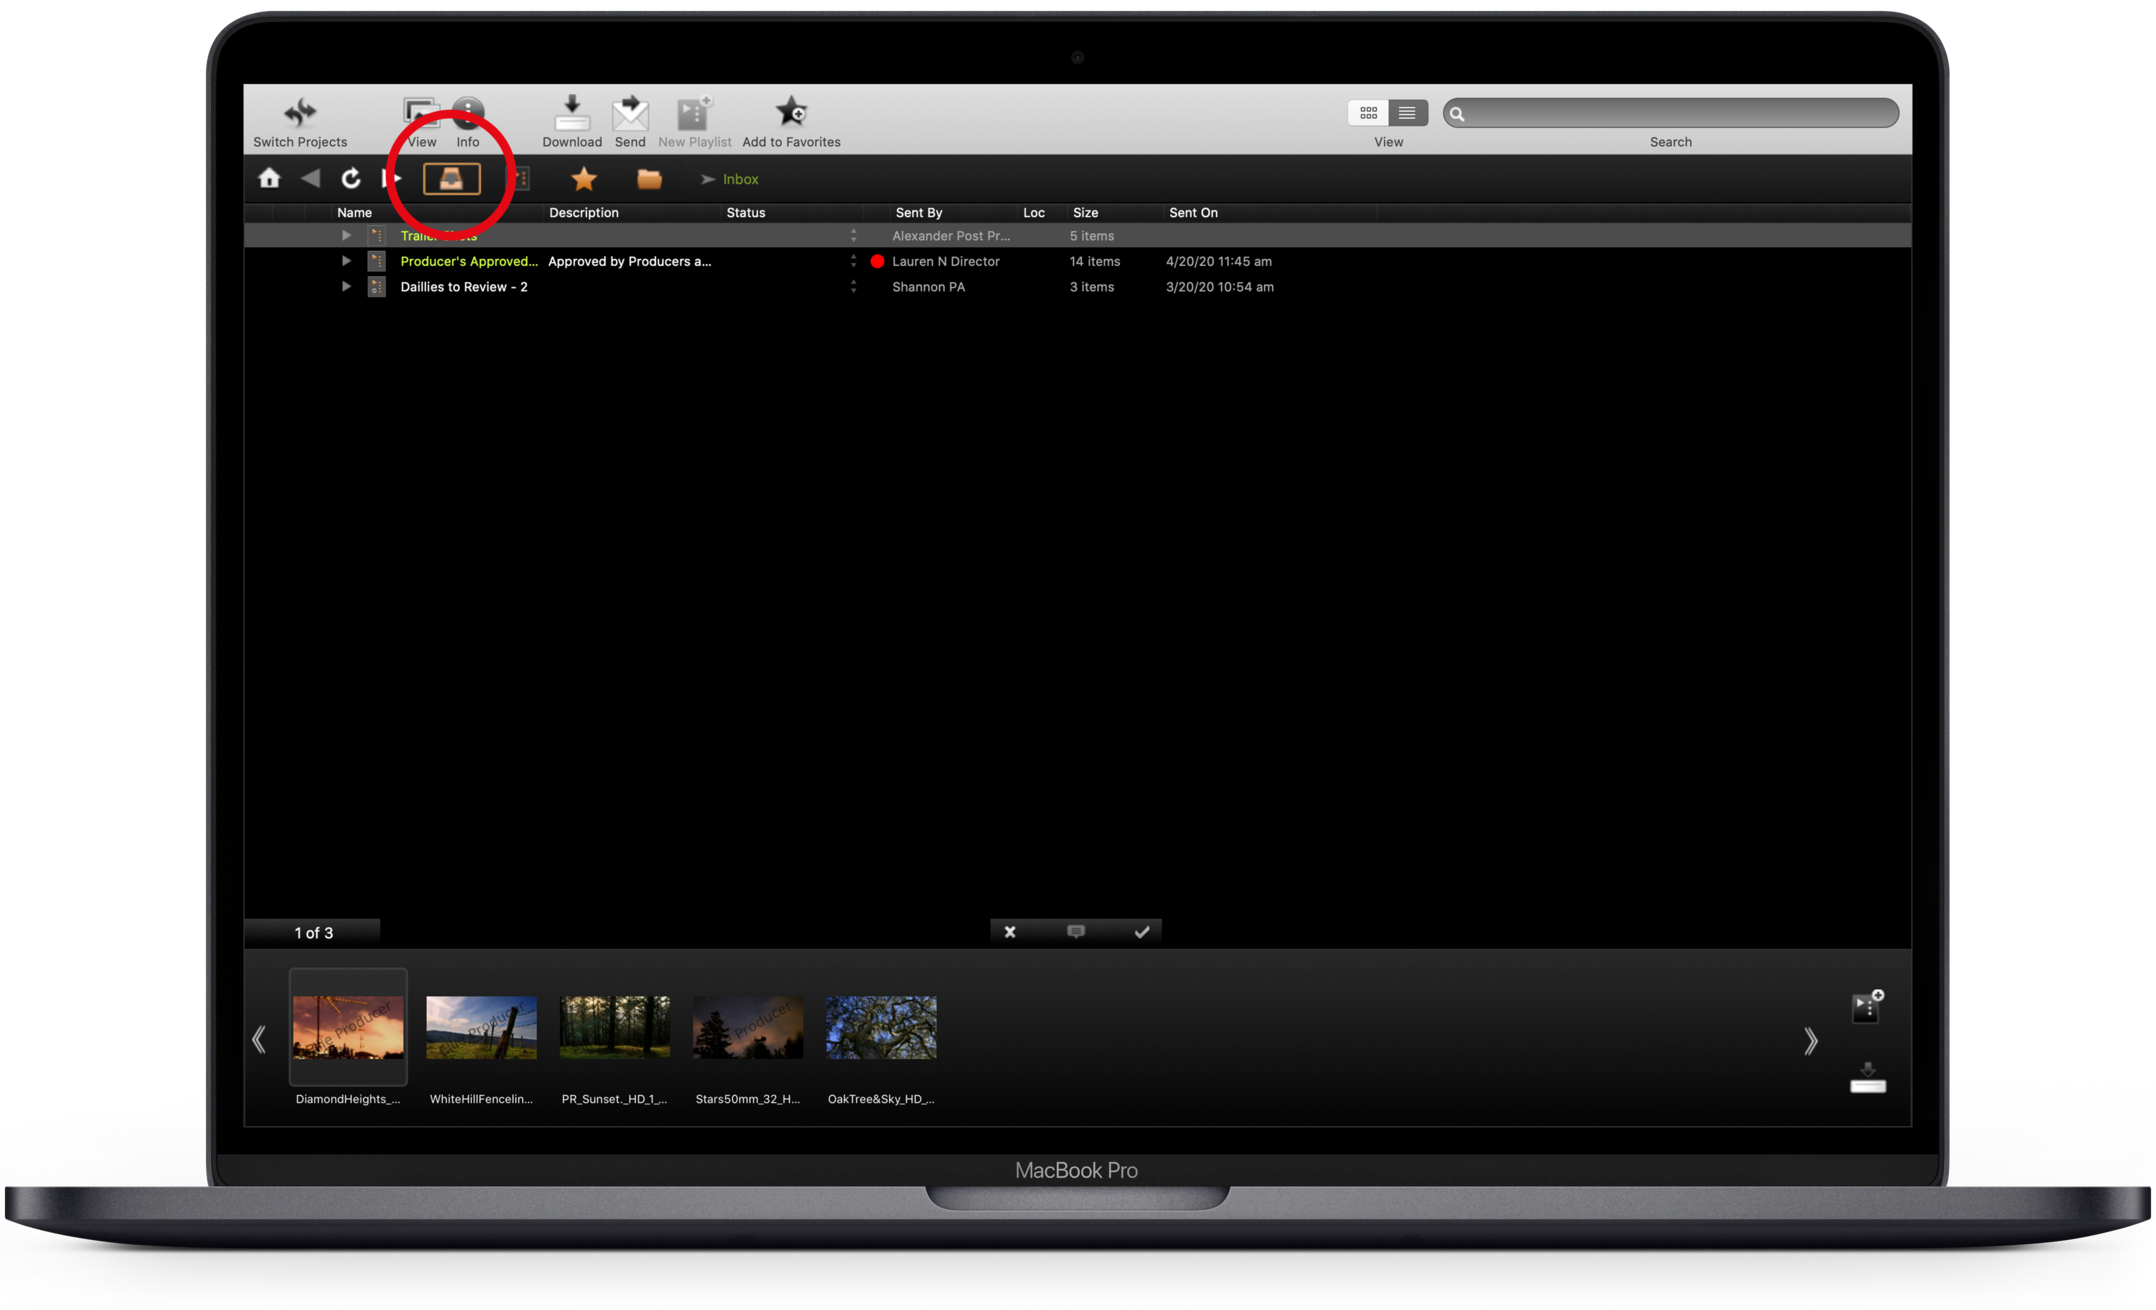
Task: Click the Switch Projects icon
Action: (300, 113)
